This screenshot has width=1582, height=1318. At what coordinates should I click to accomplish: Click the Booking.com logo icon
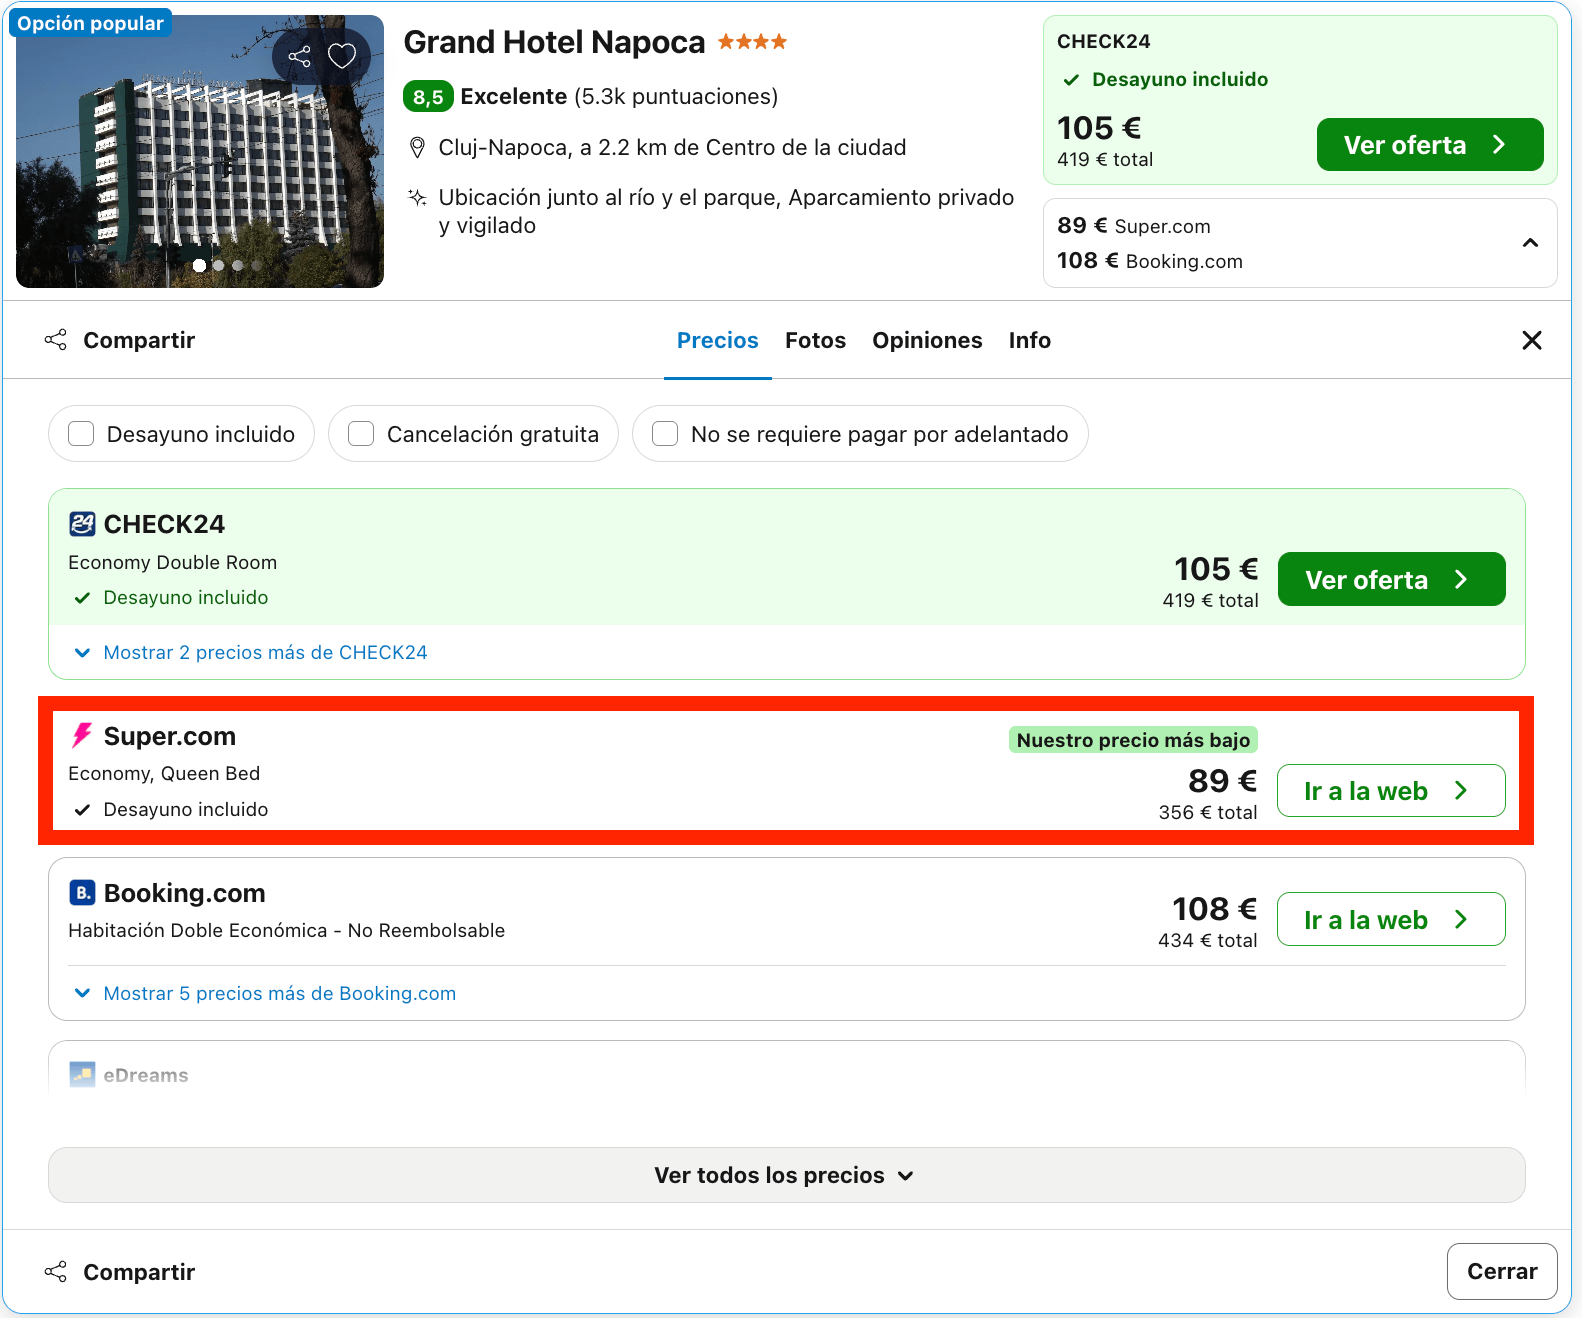(x=82, y=892)
